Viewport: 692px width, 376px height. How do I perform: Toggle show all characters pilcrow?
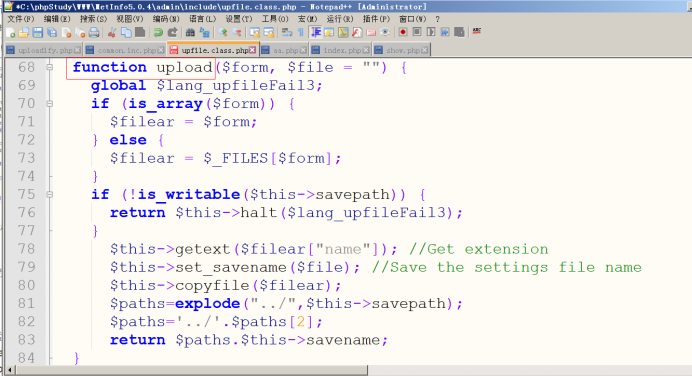(301, 32)
